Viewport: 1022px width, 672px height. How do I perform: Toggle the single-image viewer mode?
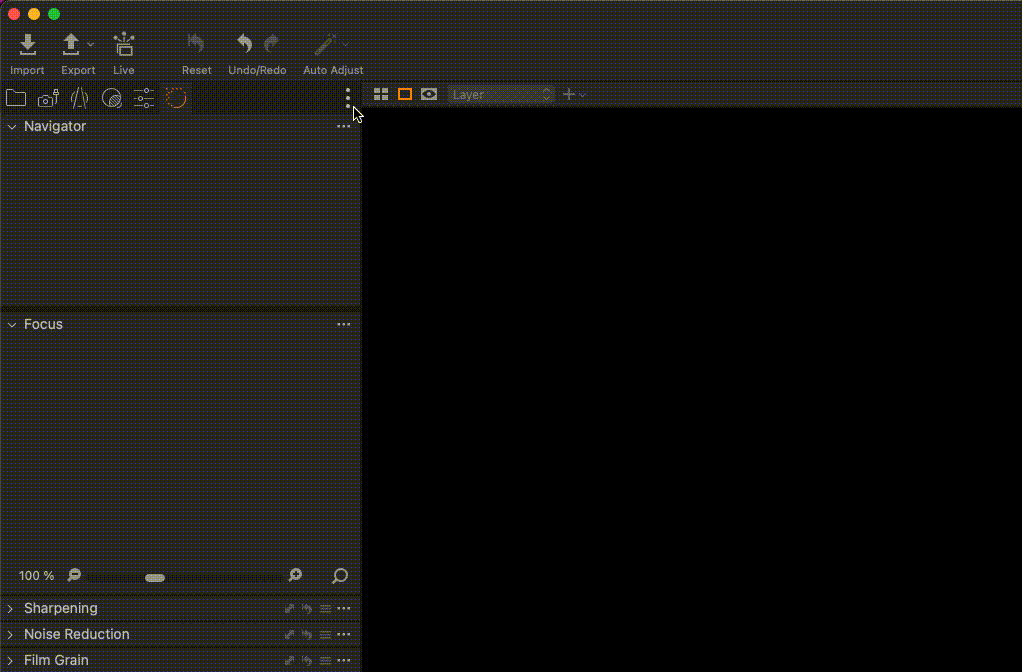click(405, 94)
